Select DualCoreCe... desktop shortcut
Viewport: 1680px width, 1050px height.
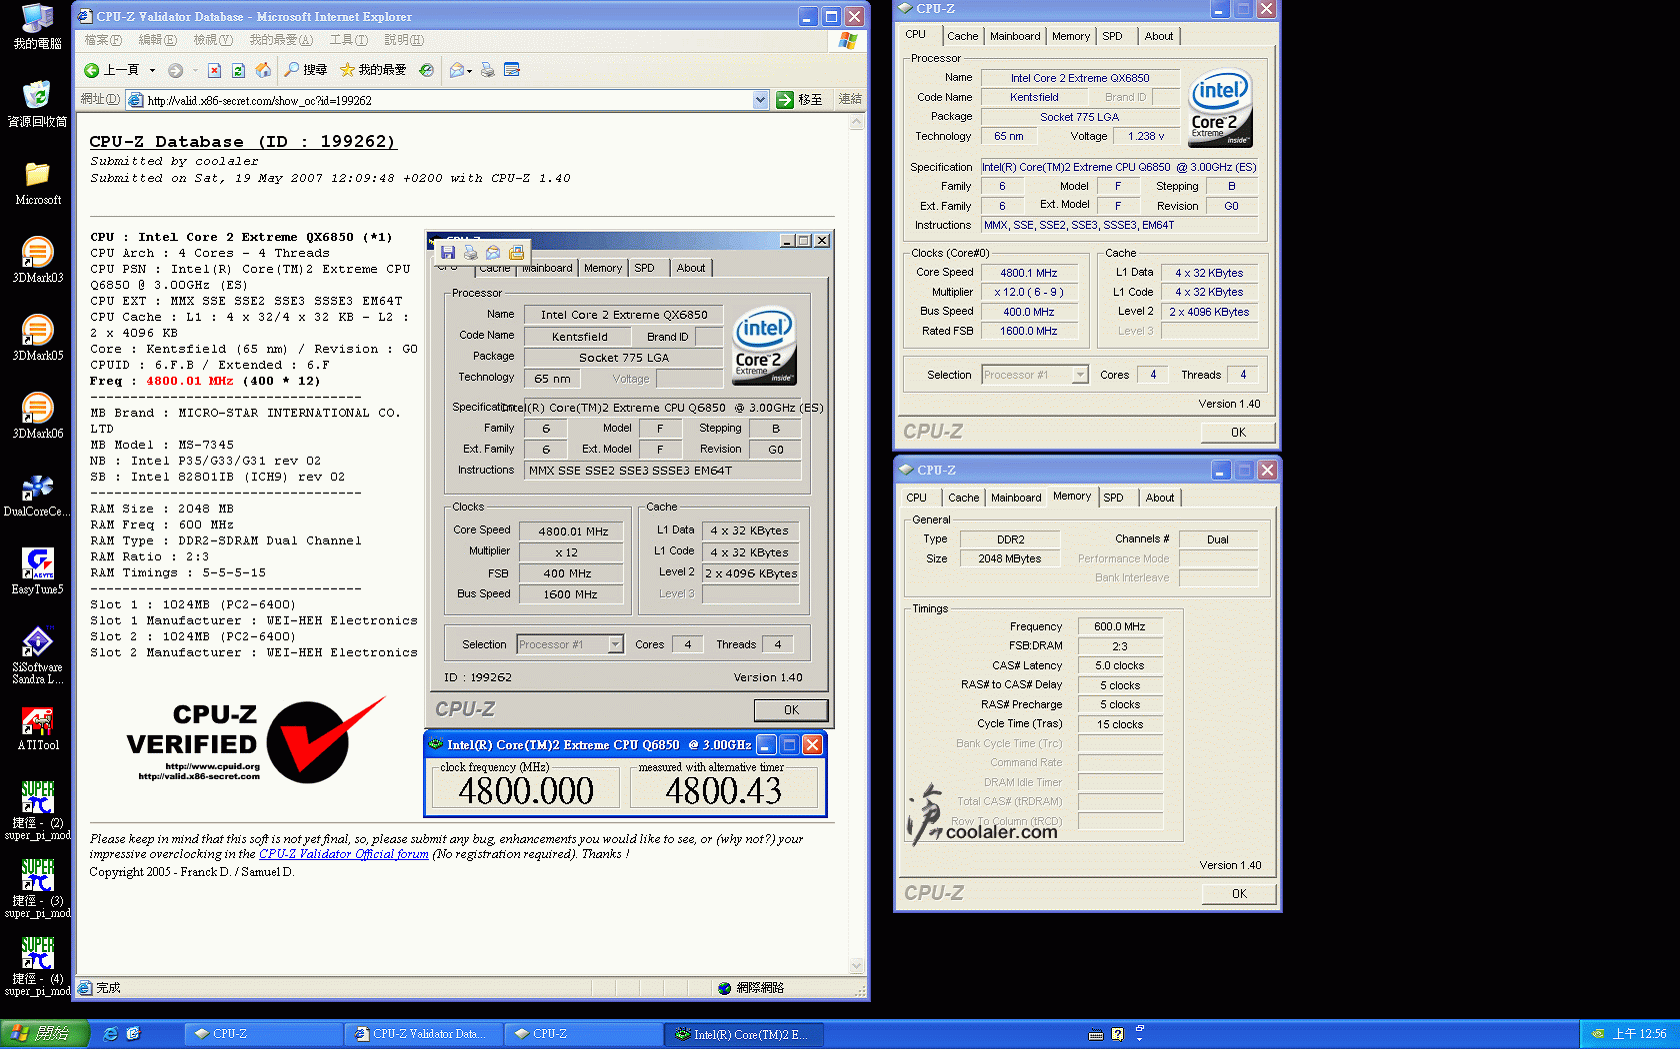pyautogui.click(x=37, y=495)
